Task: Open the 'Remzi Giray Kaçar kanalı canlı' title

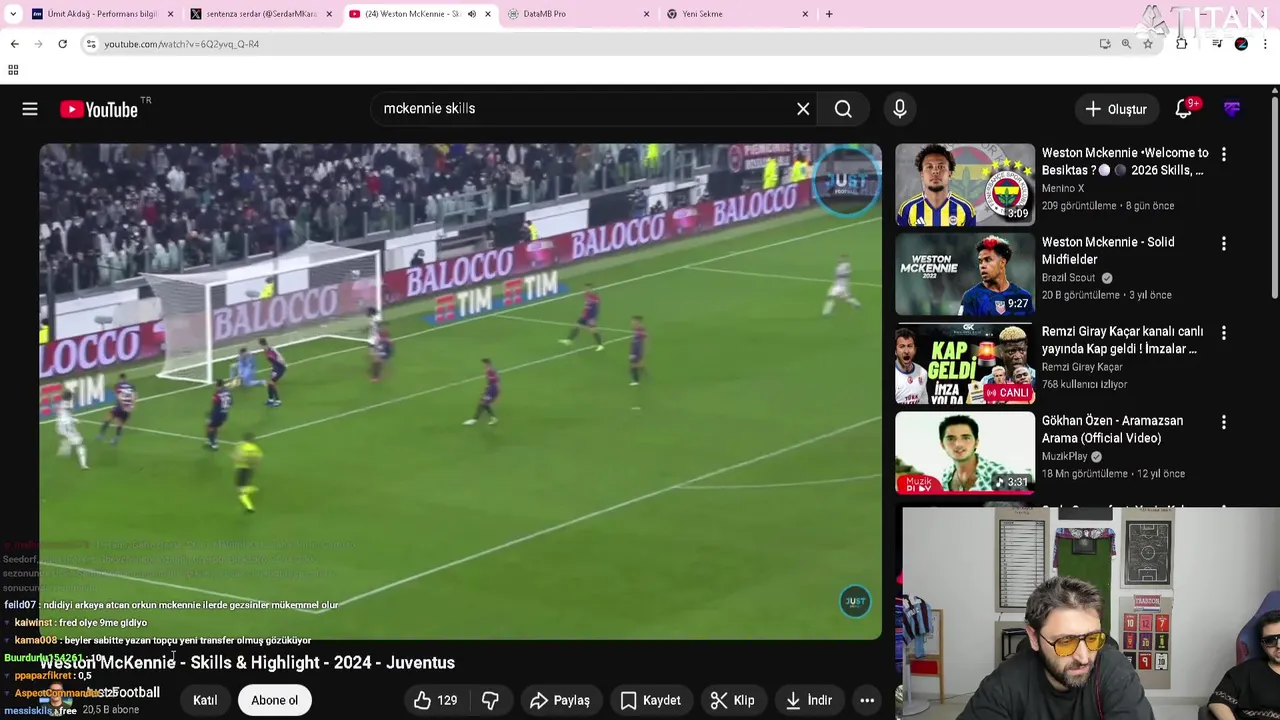Action: click(1123, 340)
